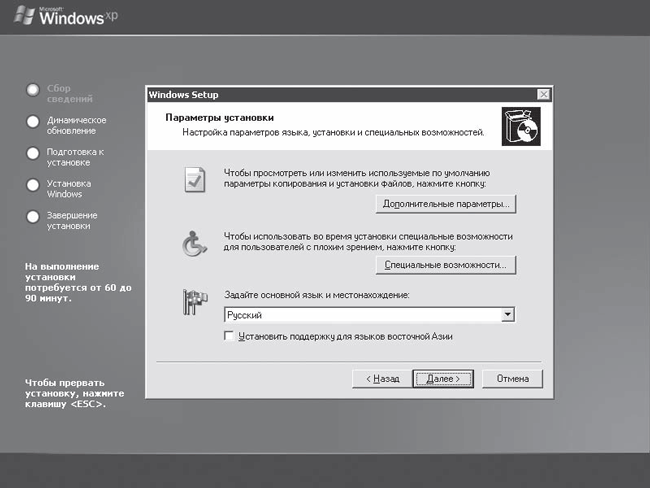Click the Windows Setup title bar text
Image resolution: width=650 pixels, height=488 pixels.
(183, 95)
